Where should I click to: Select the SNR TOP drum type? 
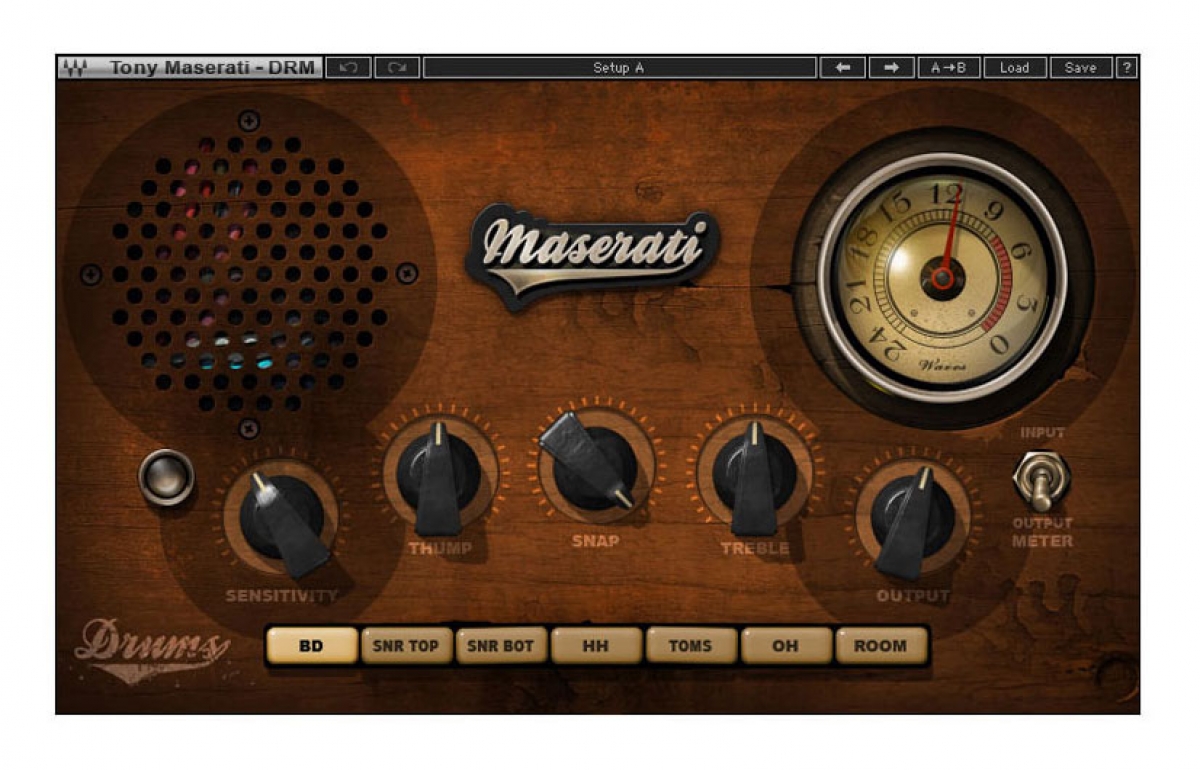[x=406, y=646]
